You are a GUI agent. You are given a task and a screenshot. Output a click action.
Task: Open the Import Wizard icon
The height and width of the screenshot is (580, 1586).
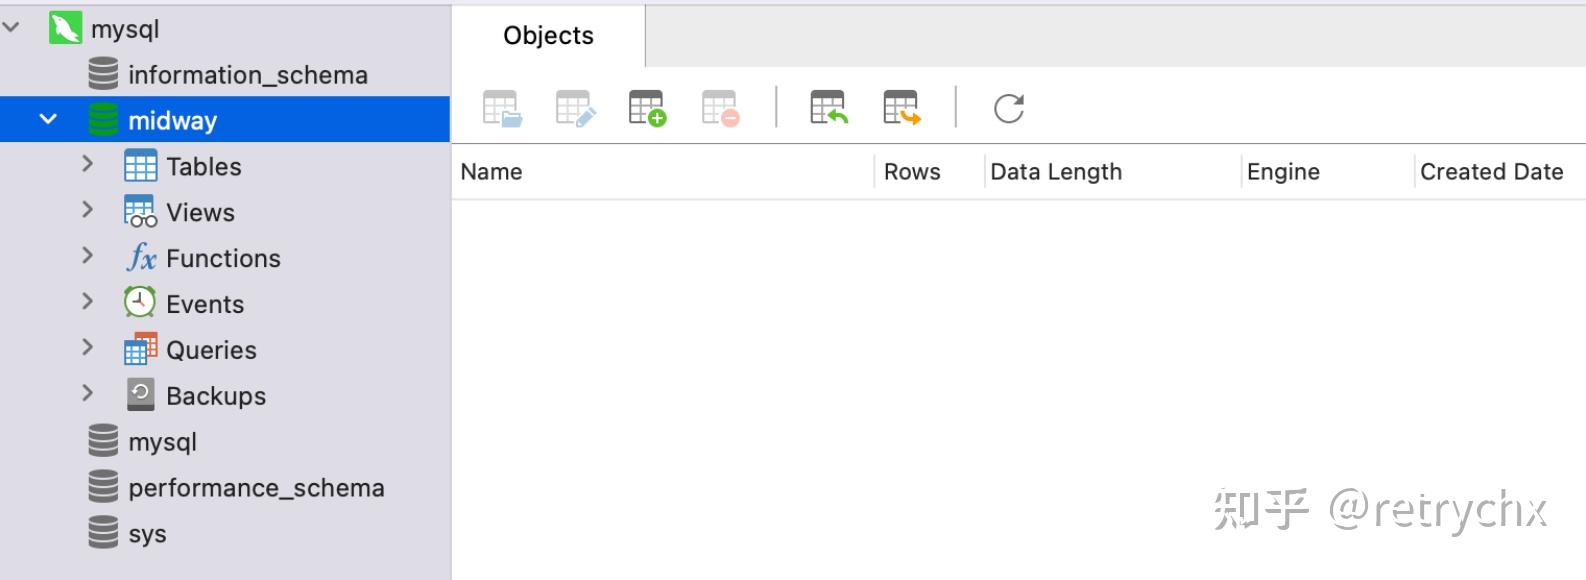point(828,108)
